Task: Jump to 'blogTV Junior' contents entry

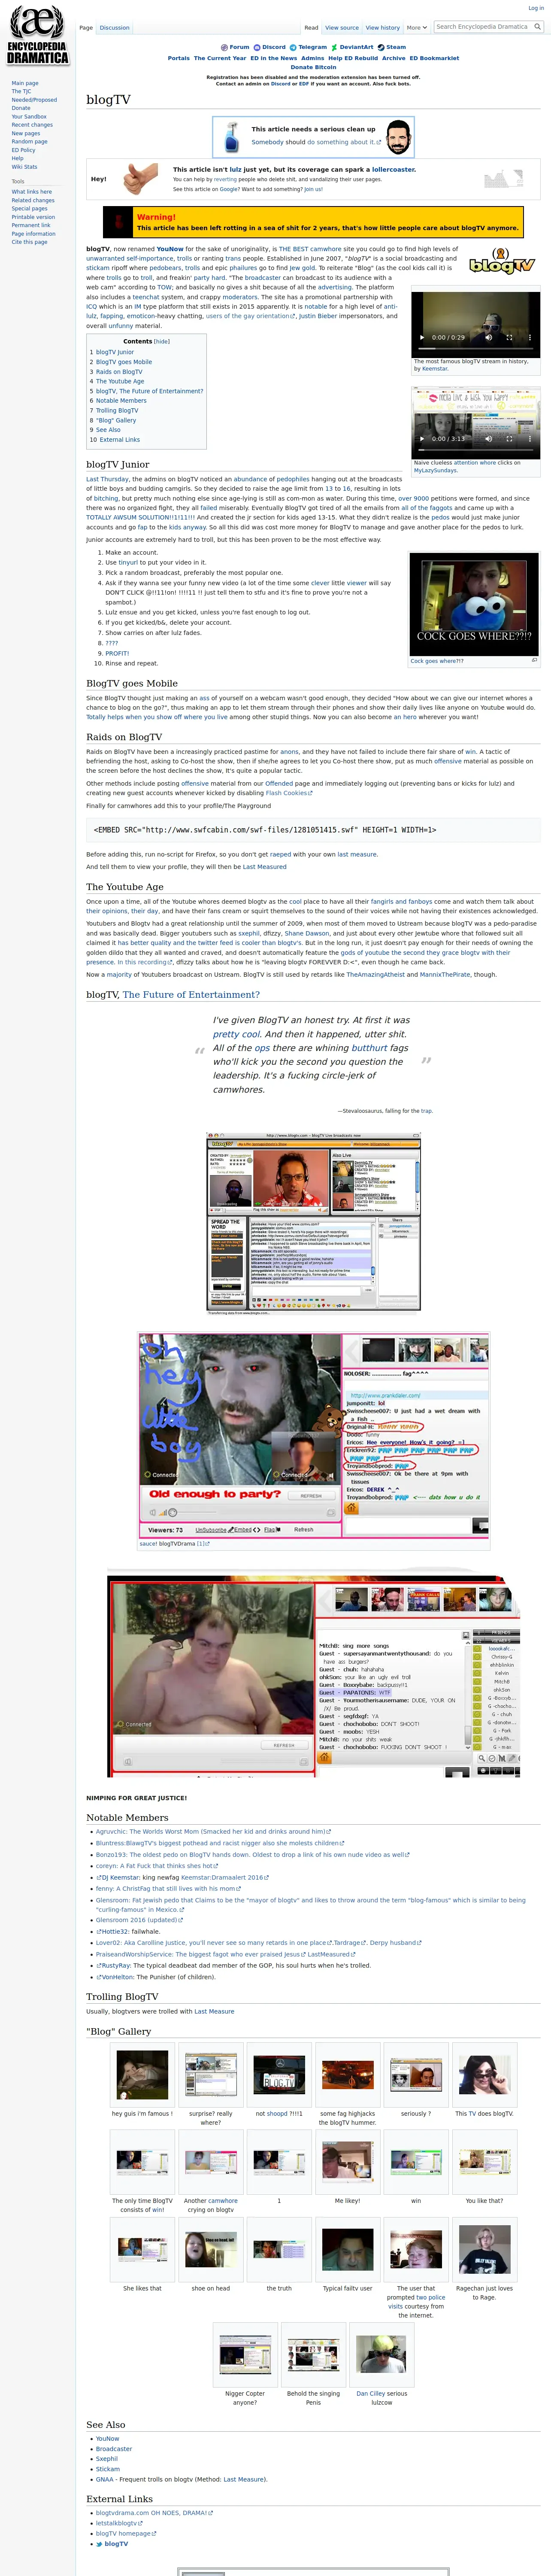Action: coord(114,352)
